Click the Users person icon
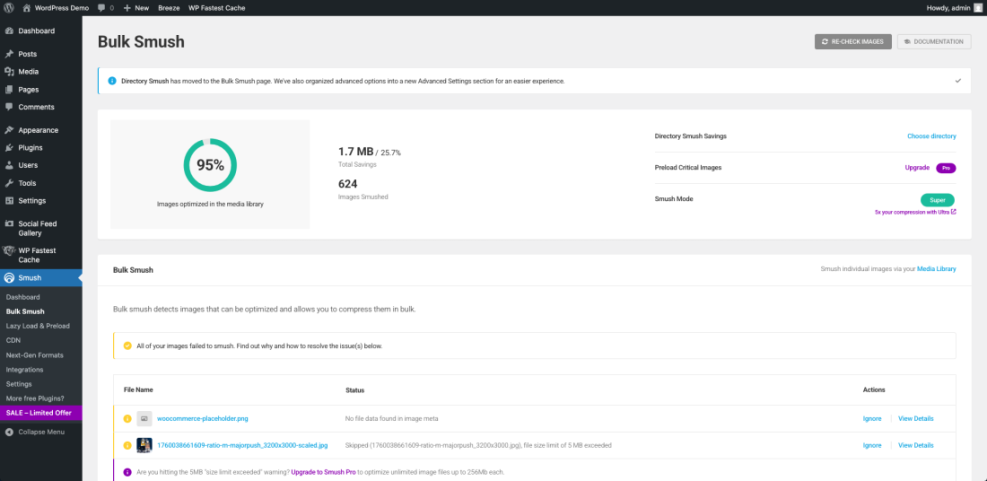Image resolution: width=987 pixels, height=481 pixels. 9,166
